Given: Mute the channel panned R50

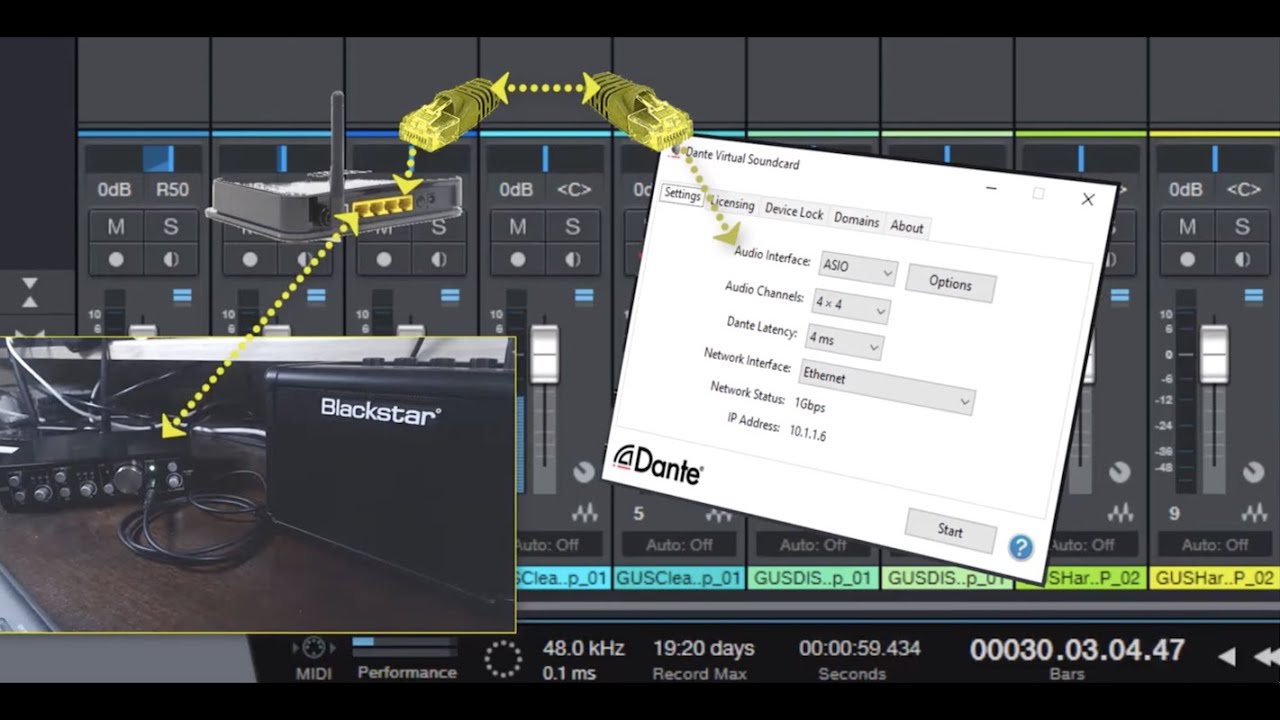Looking at the screenshot, I should pos(116,227).
